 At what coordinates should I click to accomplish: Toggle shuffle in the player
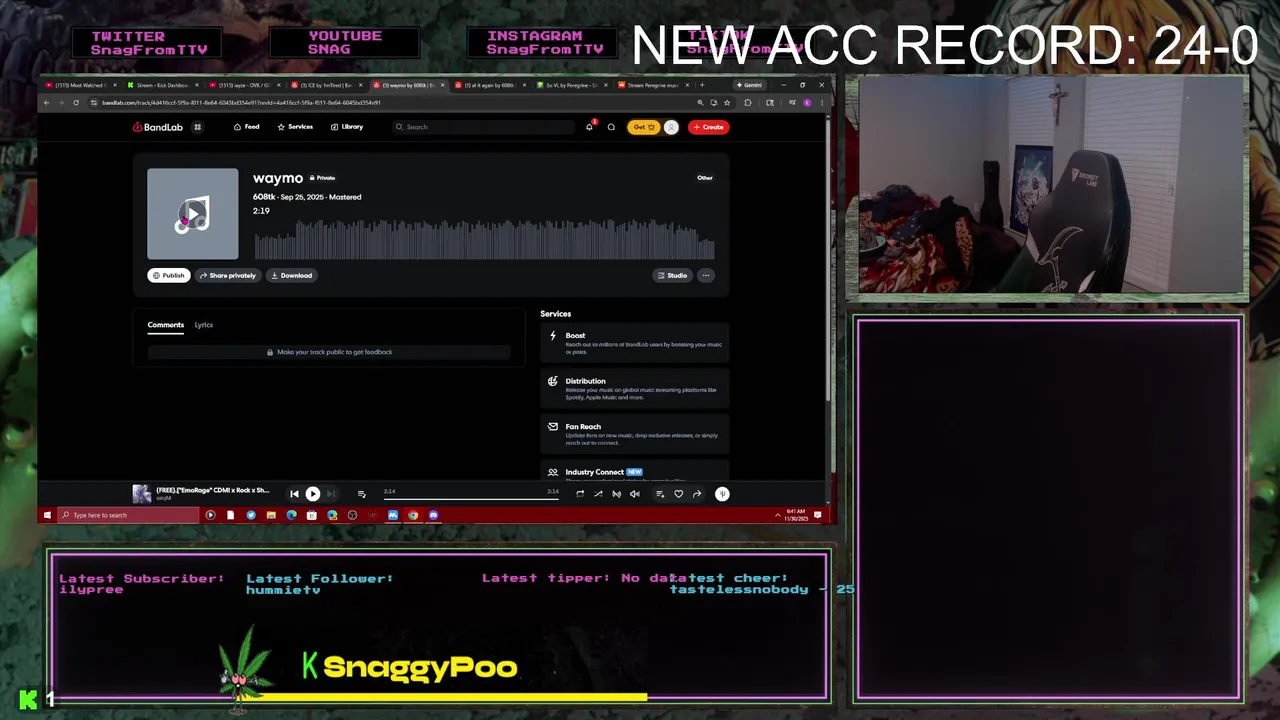click(x=598, y=494)
